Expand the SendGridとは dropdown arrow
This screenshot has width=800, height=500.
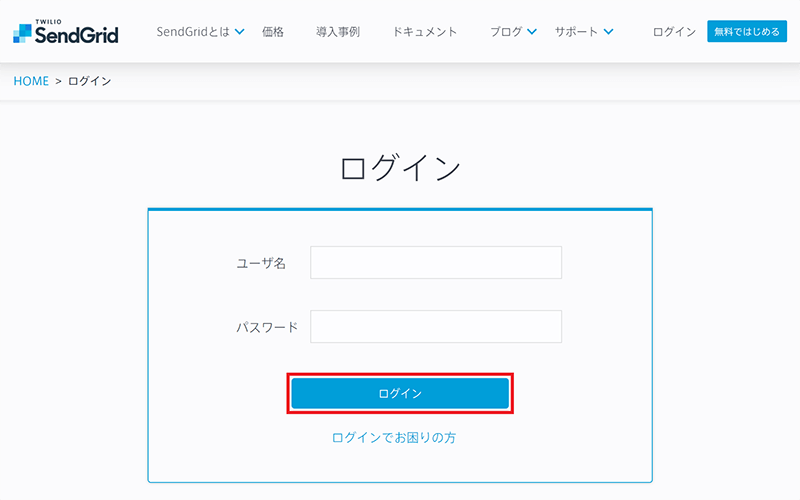239,32
